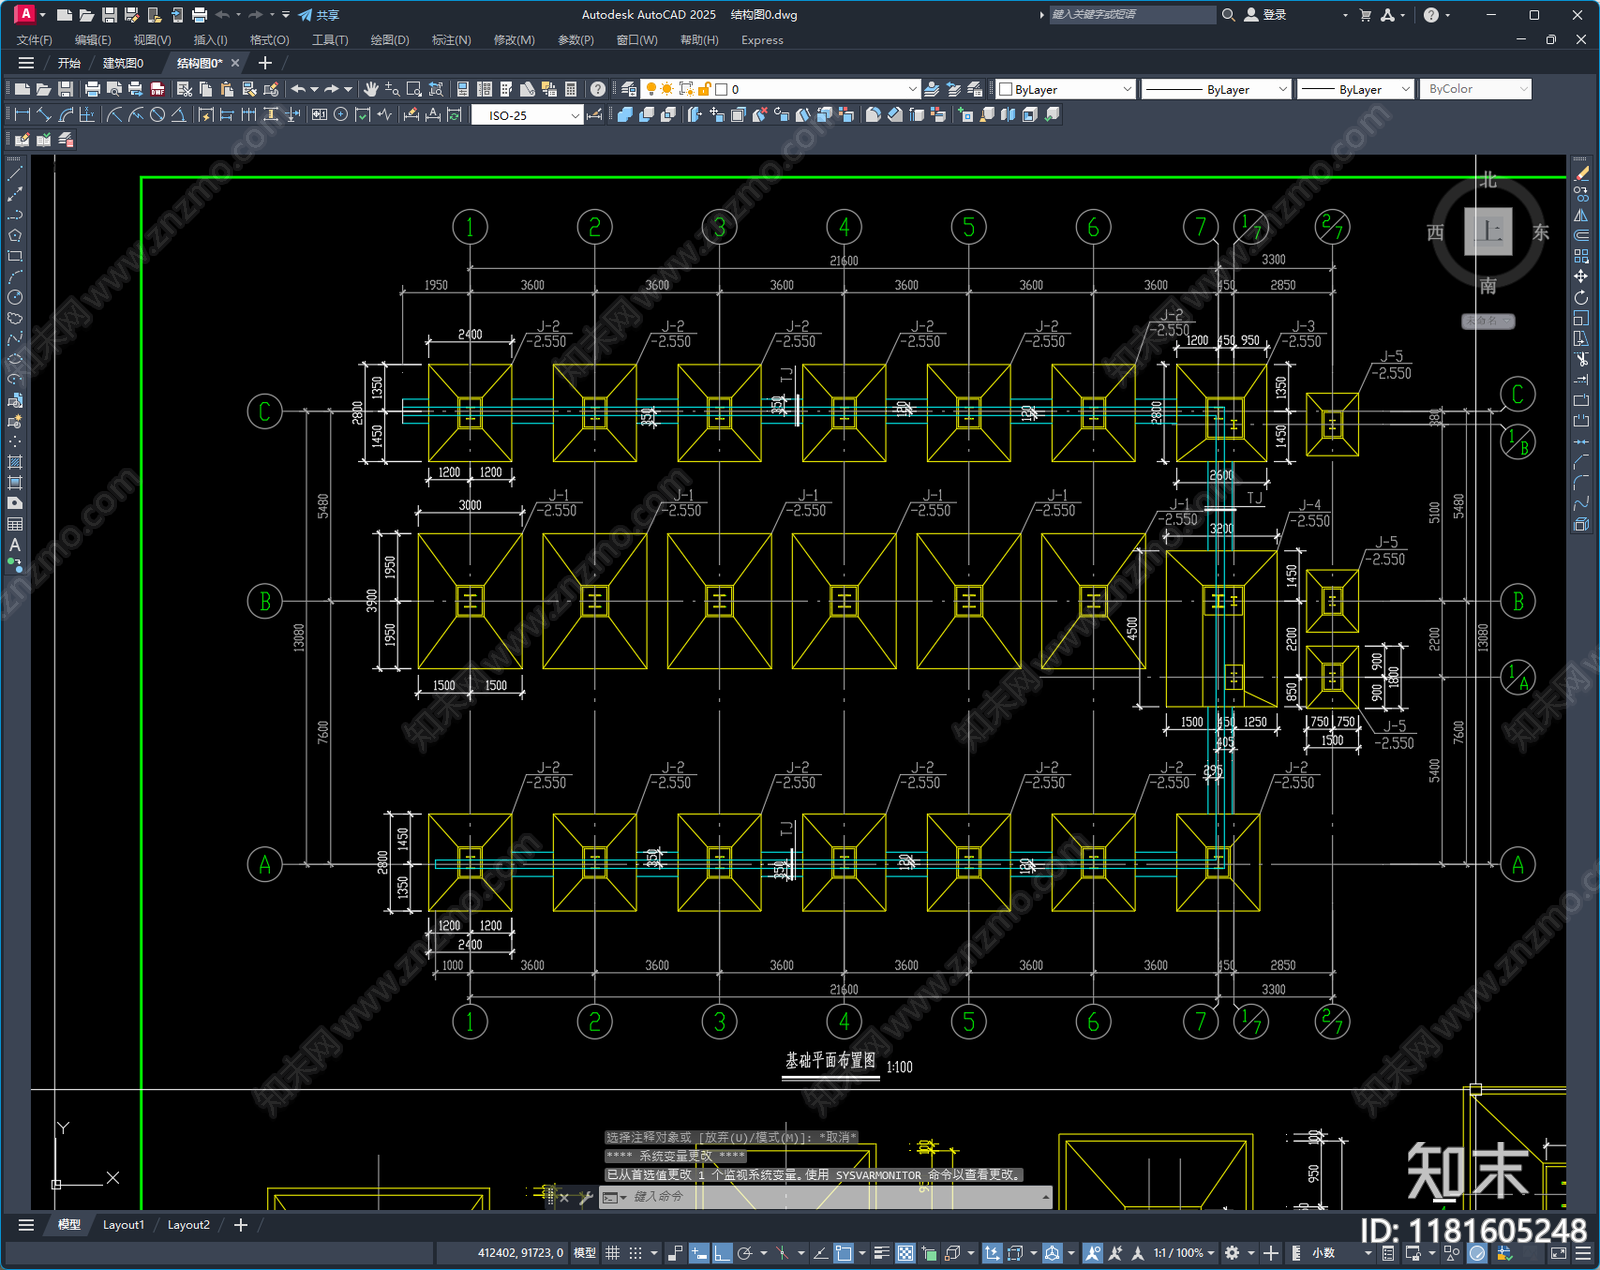Click the Plot printer icon
This screenshot has width=1600, height=1270.
93,89
